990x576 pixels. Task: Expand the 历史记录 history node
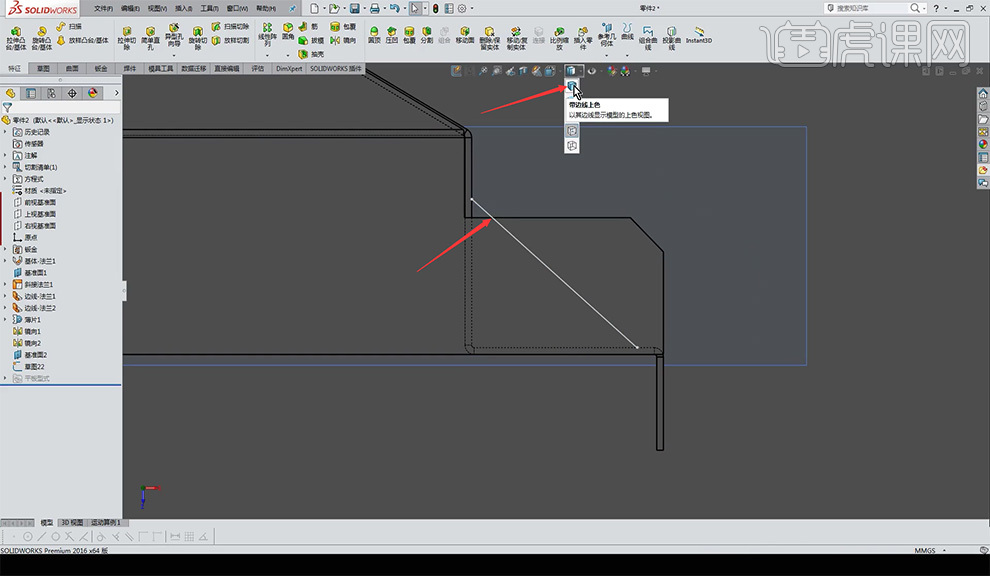(5, 132)
